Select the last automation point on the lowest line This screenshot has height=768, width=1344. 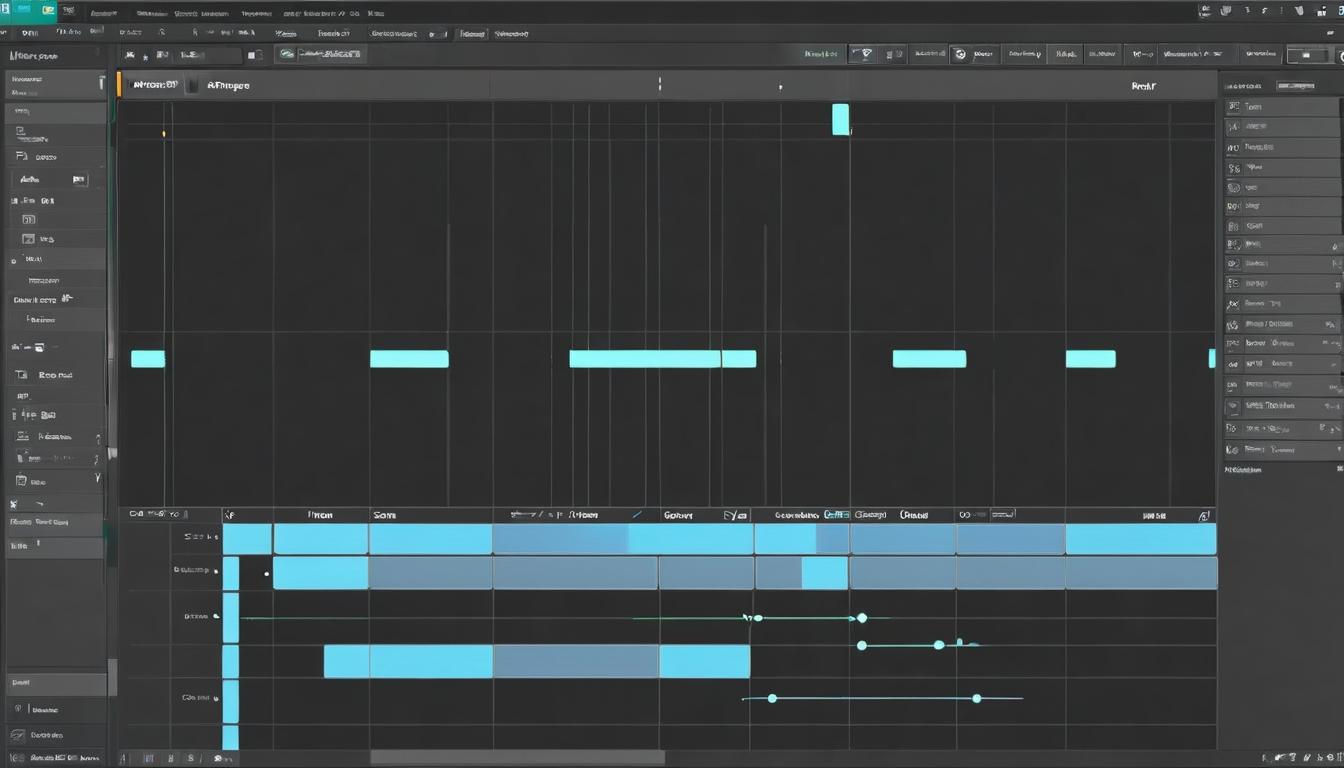tap(977, 698)
